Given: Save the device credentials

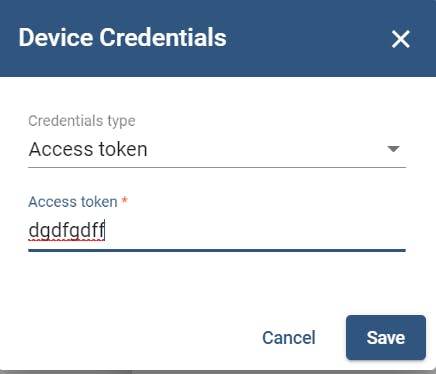Looking at the screenshot, I should point(386,338).
